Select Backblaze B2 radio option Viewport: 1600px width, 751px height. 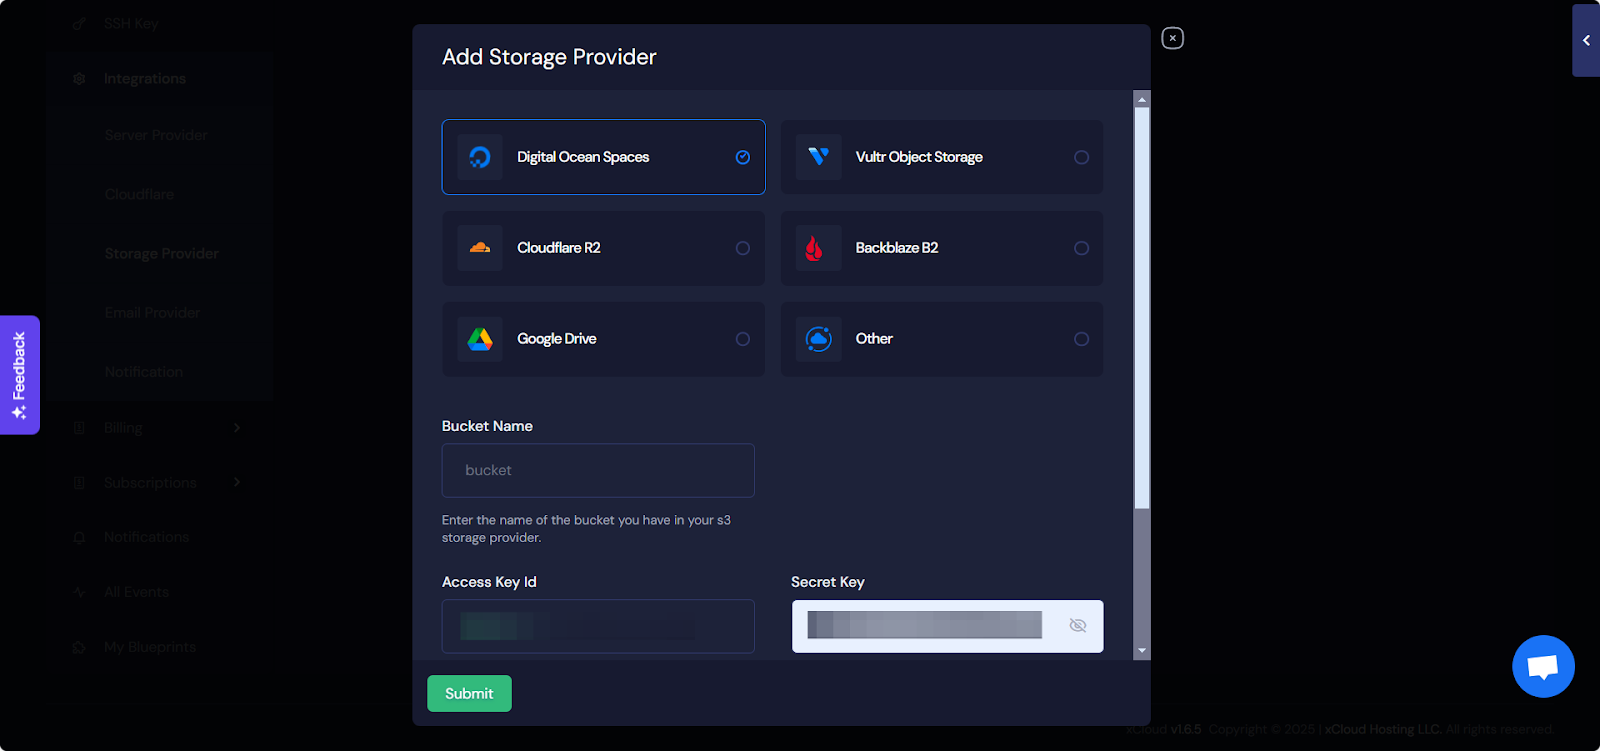(x=1081, y=248)
